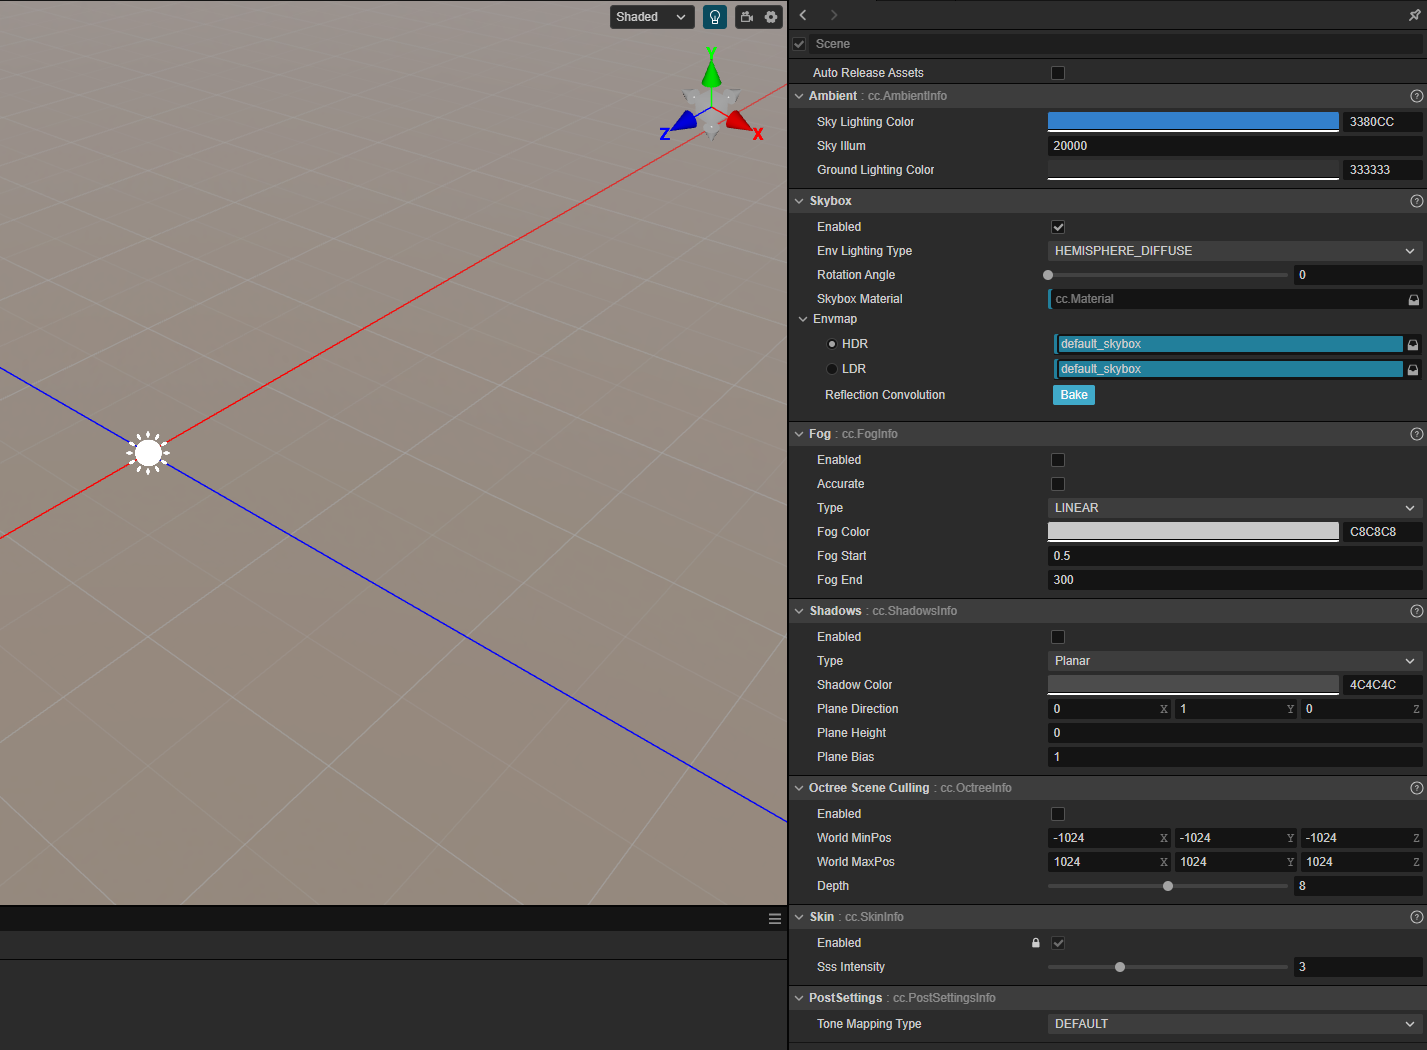Image resolution: width=1427 pixels, height=1050 pixels.
Task: Click the pin icon in inspector header
Action: click(x=1413, y=15)
